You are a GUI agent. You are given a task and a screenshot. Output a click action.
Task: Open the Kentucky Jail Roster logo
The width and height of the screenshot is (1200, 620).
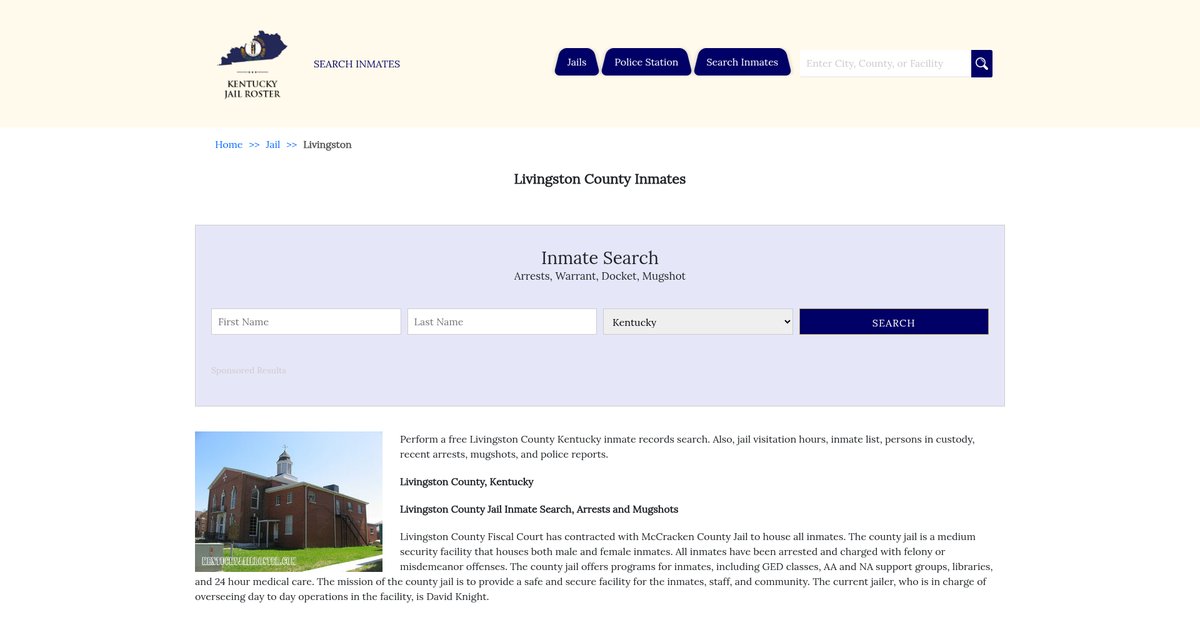pos(253,64)
